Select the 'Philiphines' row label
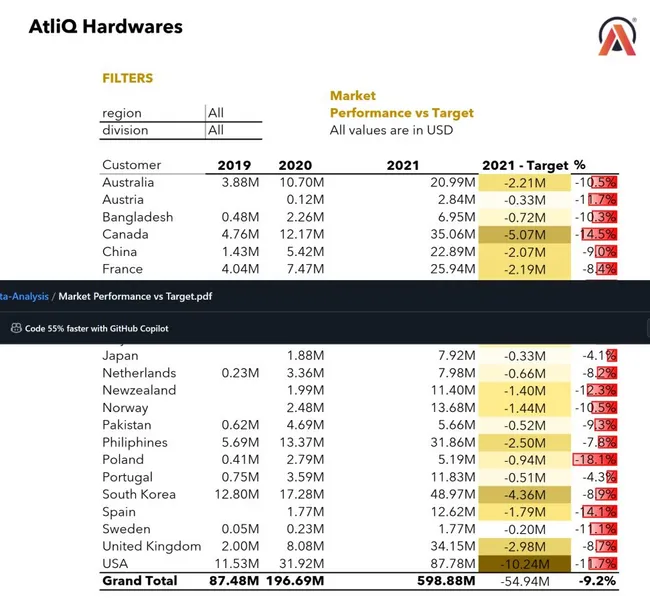 click(135, 442)
